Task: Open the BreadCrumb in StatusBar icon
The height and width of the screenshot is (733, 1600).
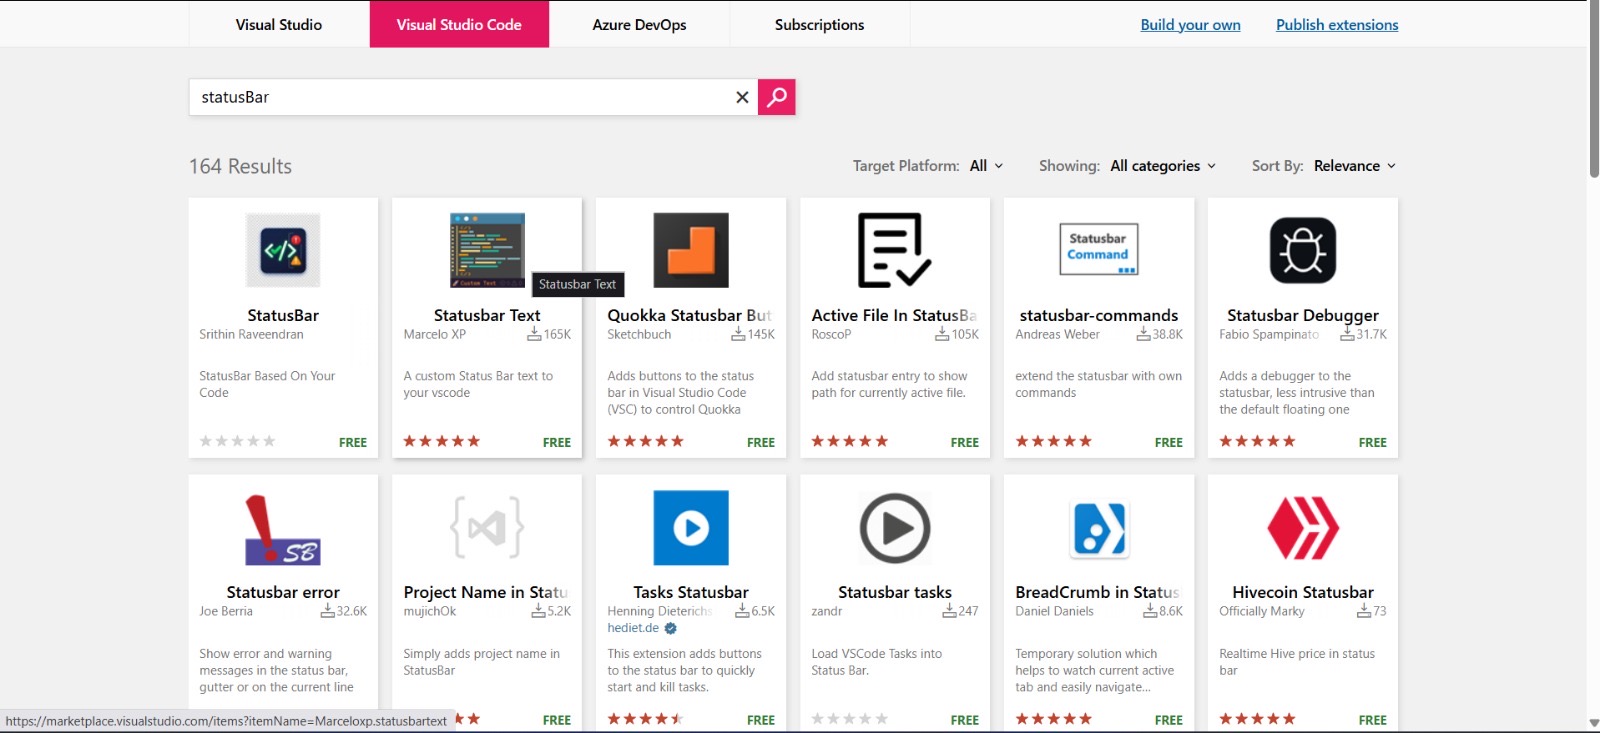Action: tap(1099, 527)
